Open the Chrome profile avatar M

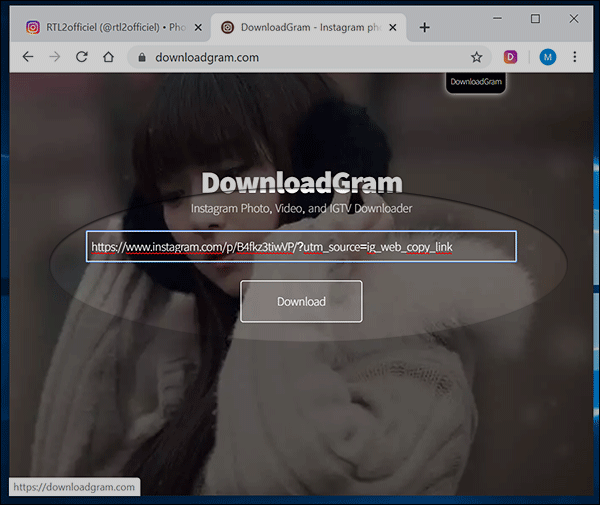pyautogui.click(x=547, y=57)
